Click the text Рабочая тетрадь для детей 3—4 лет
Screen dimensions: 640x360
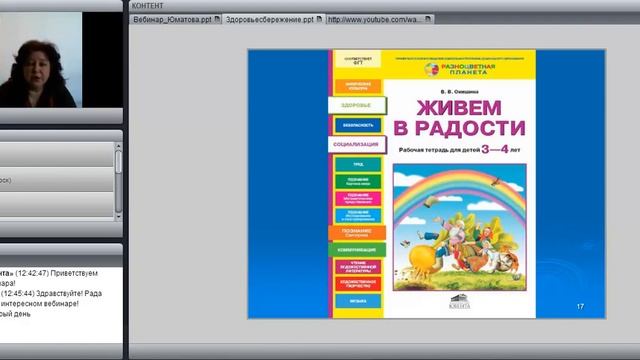click(x=460, y=149)
